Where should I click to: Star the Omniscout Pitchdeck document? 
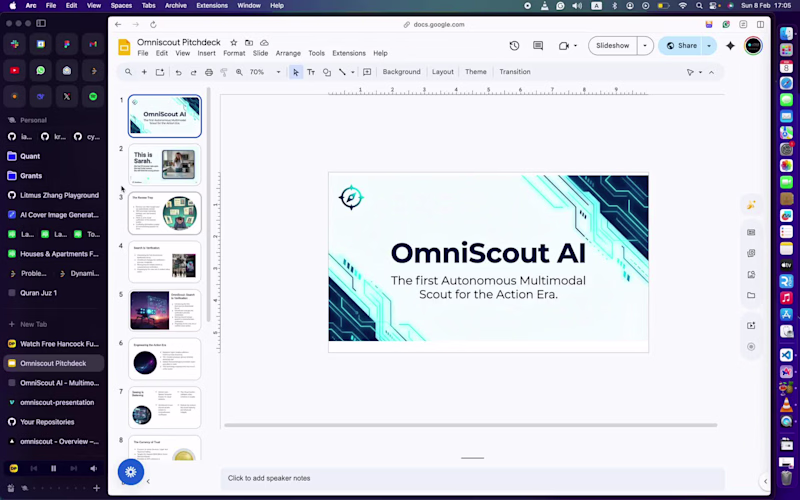(x=233, y=42)
